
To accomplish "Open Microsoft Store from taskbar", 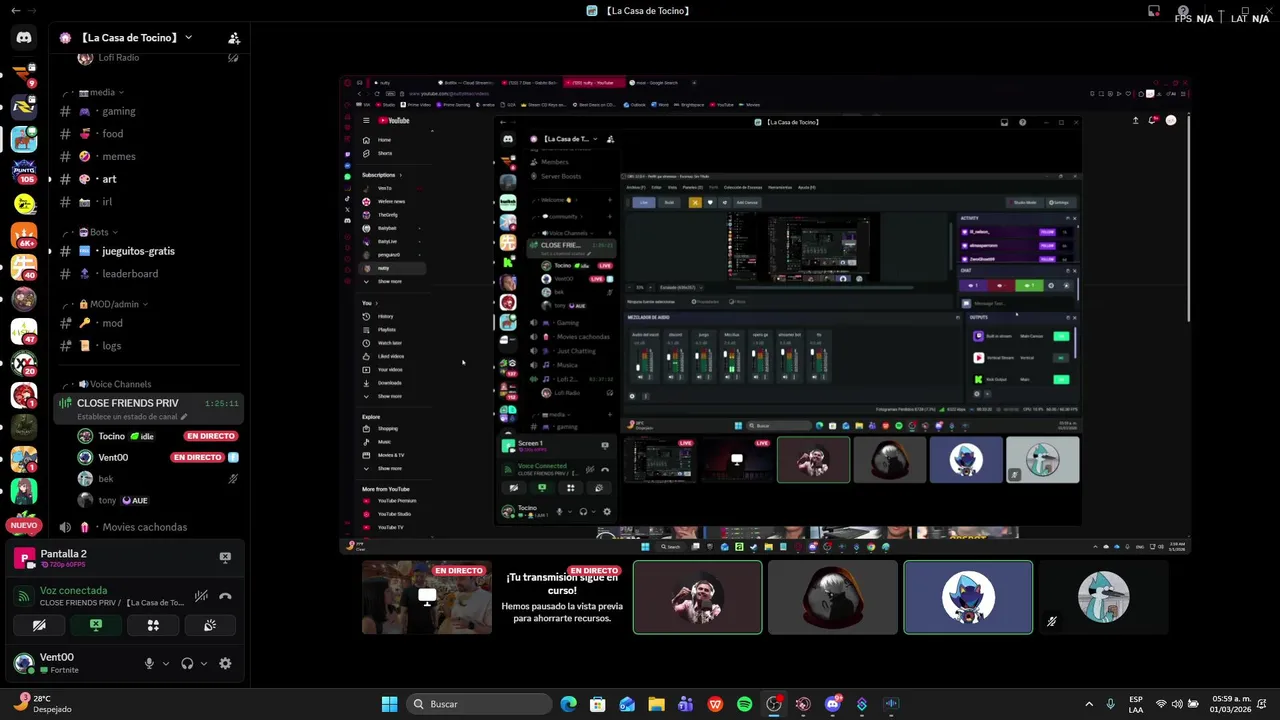I will click(597, 704).
